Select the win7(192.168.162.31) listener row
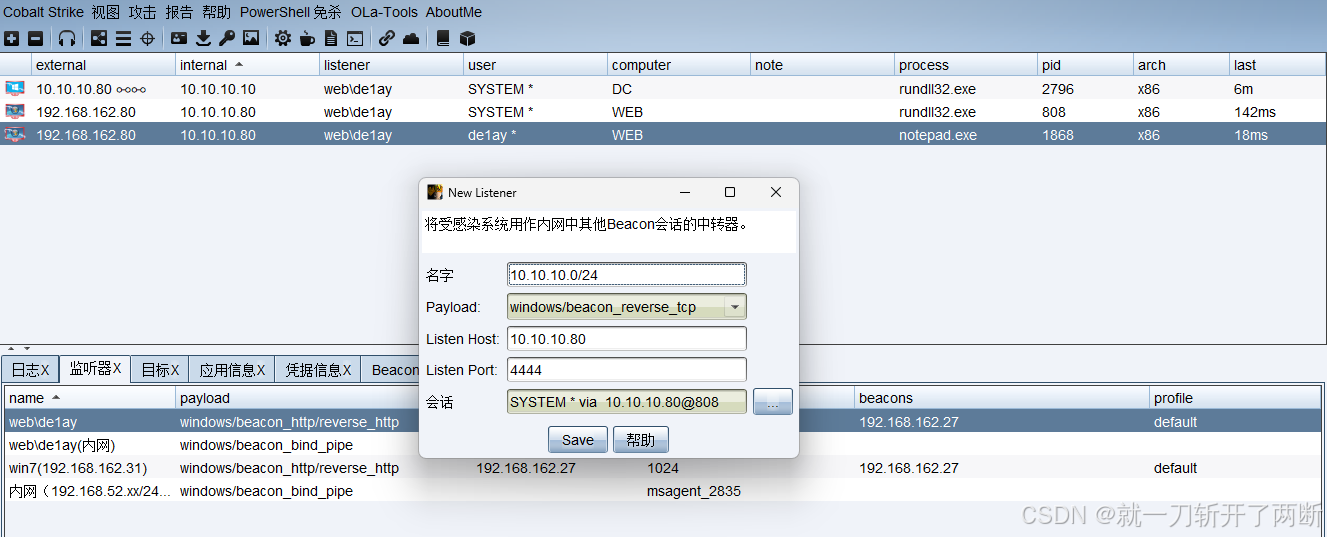This screenshot has height=537, width=1327. (663, 468)
